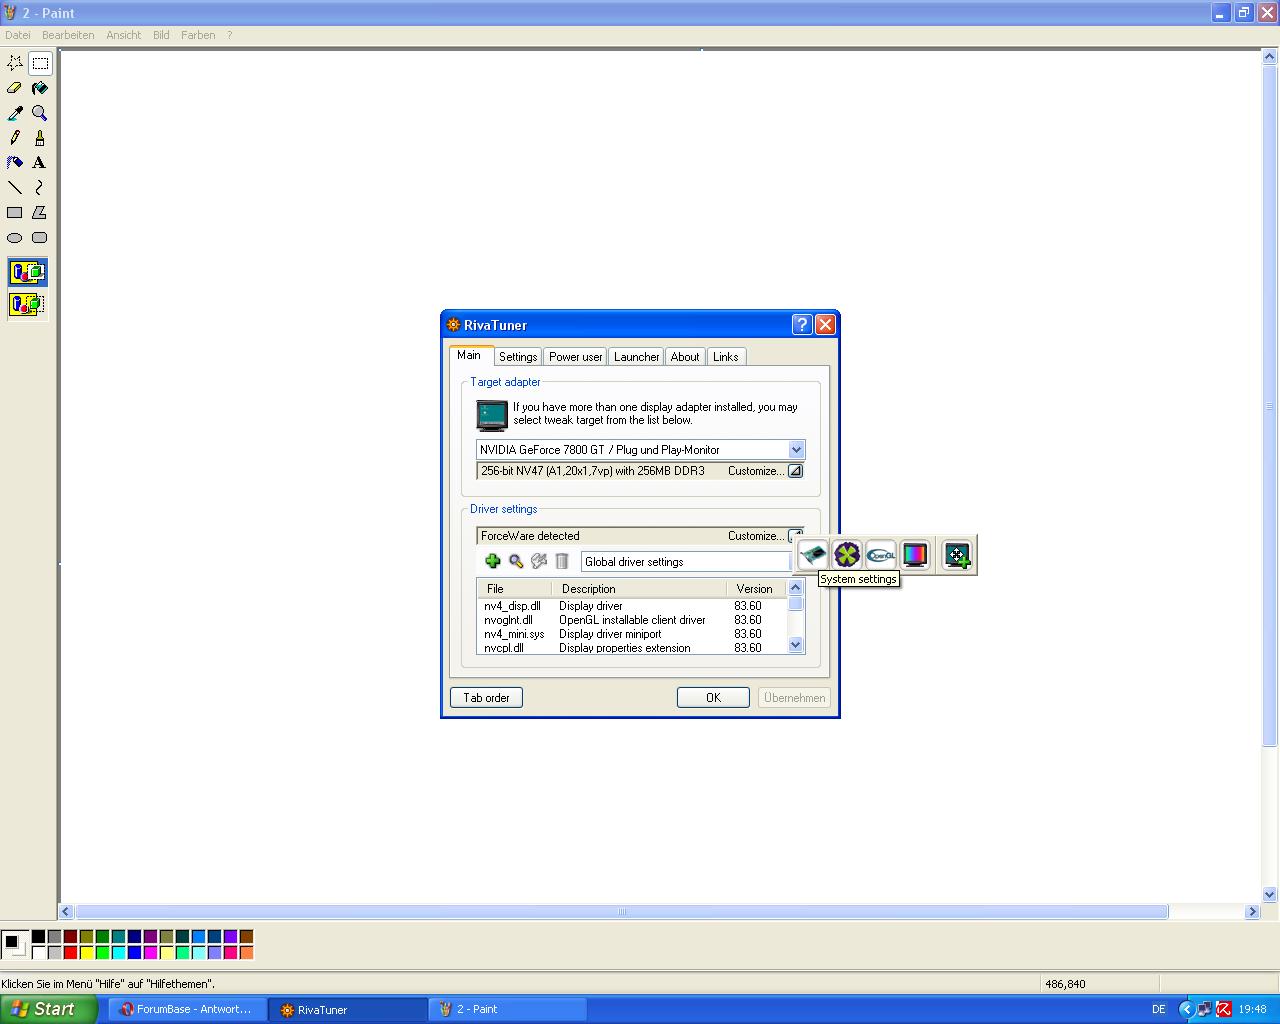Click the monitor icon with green plus
The width and height of the screenshot is (1280, 1024).
[957, 555]
